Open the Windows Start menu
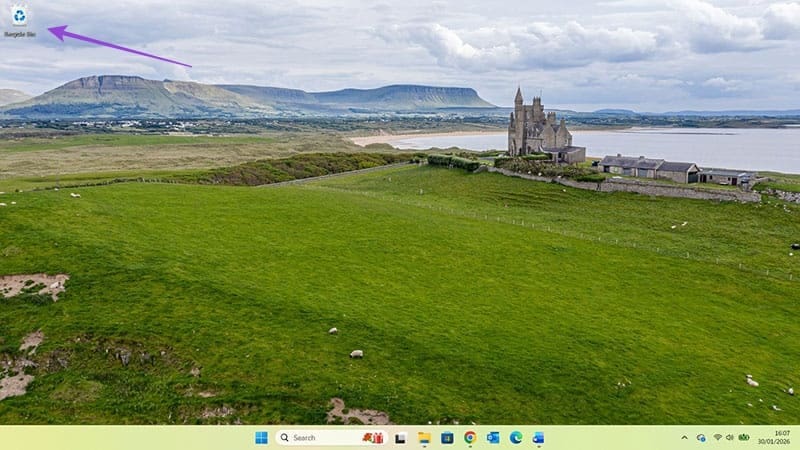 [261, 438]
